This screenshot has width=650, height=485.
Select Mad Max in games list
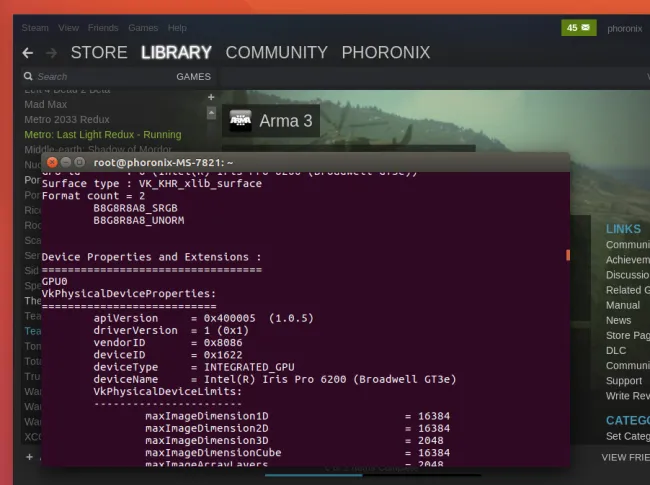(46, 104)
